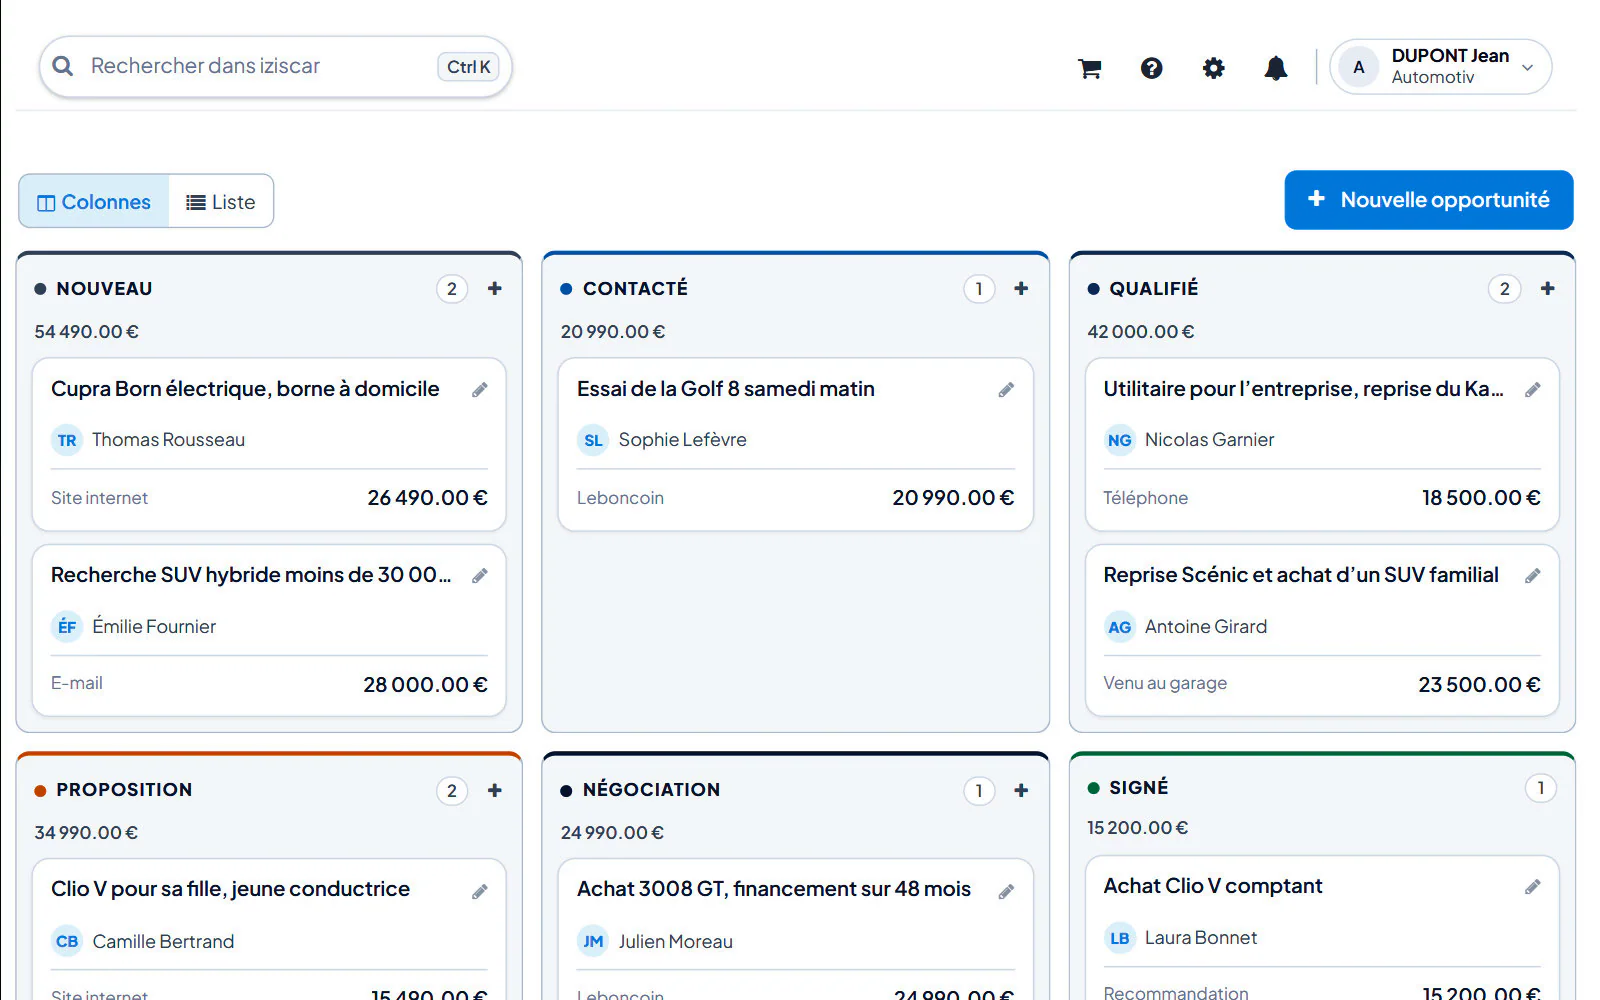1600x1000 pixels.
Task: Add opportunity in NOUVEAU column
Action: (495, 289)
